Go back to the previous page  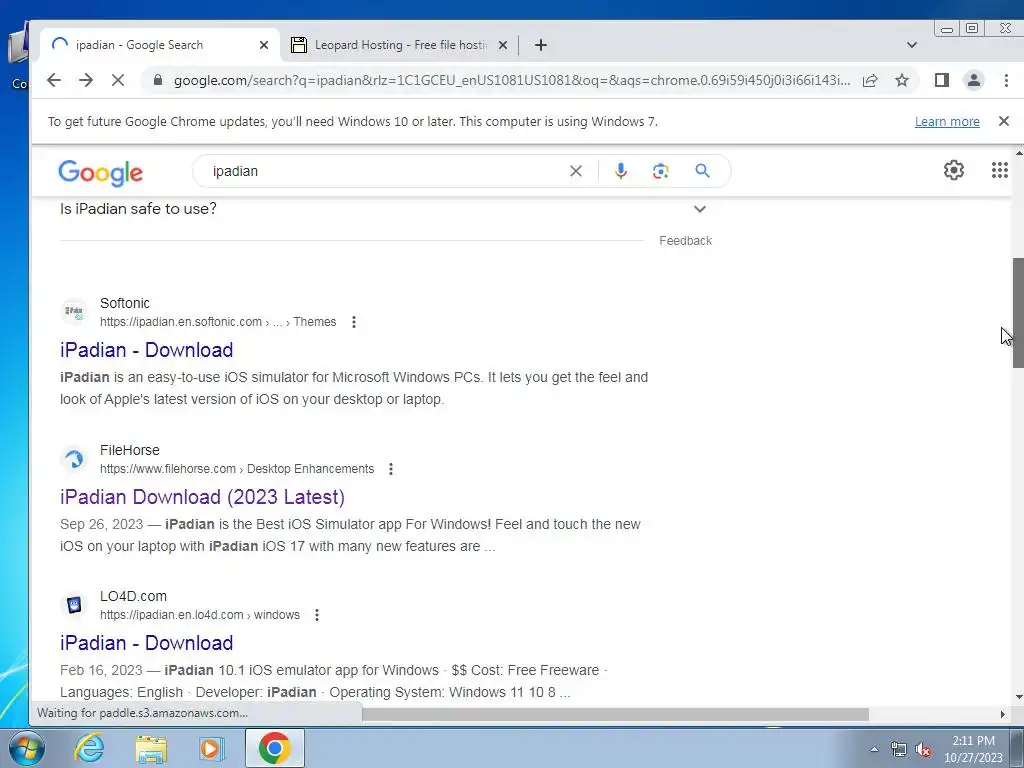(54, 80)
